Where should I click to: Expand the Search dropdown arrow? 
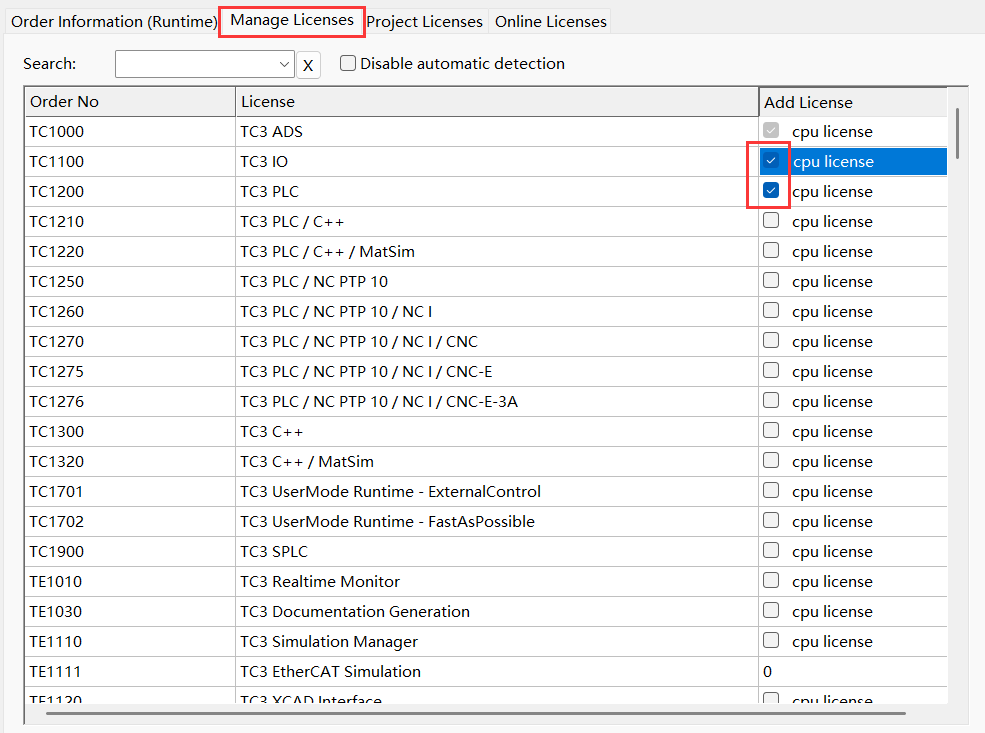pyautogui.click(x=284, y=64)
